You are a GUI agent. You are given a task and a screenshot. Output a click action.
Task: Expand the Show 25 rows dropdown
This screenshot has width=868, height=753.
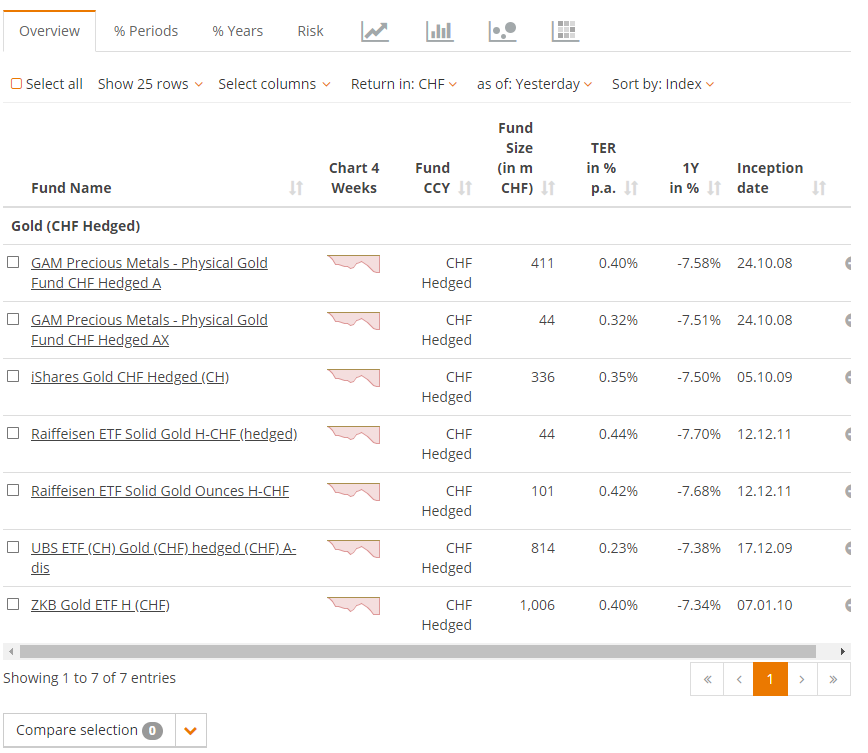pos(150,84)
